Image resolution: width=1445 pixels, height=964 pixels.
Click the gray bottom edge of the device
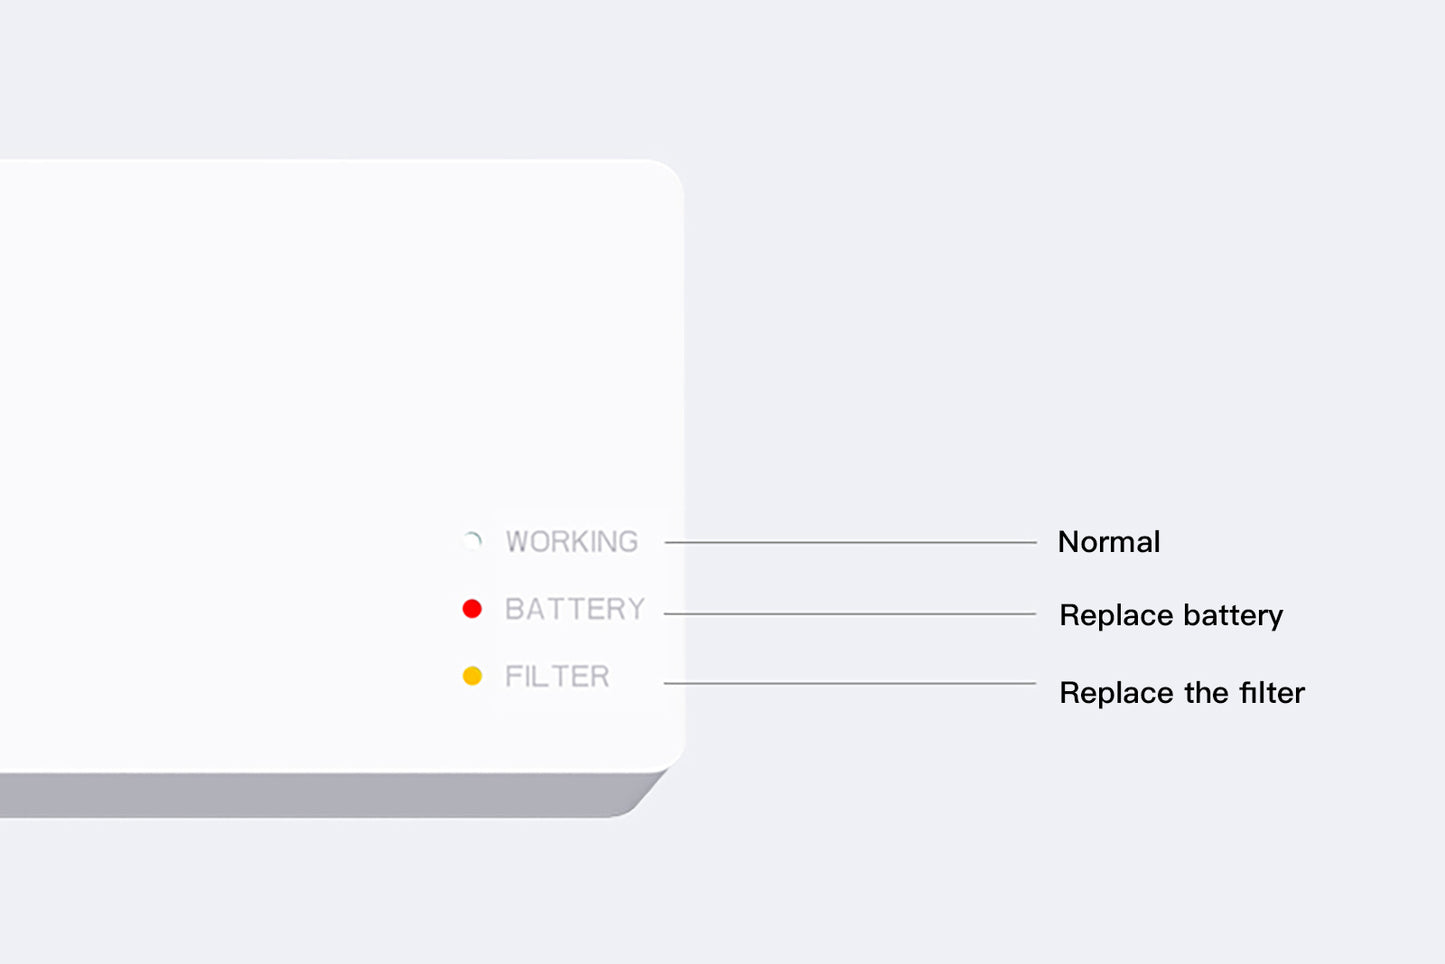320,795
